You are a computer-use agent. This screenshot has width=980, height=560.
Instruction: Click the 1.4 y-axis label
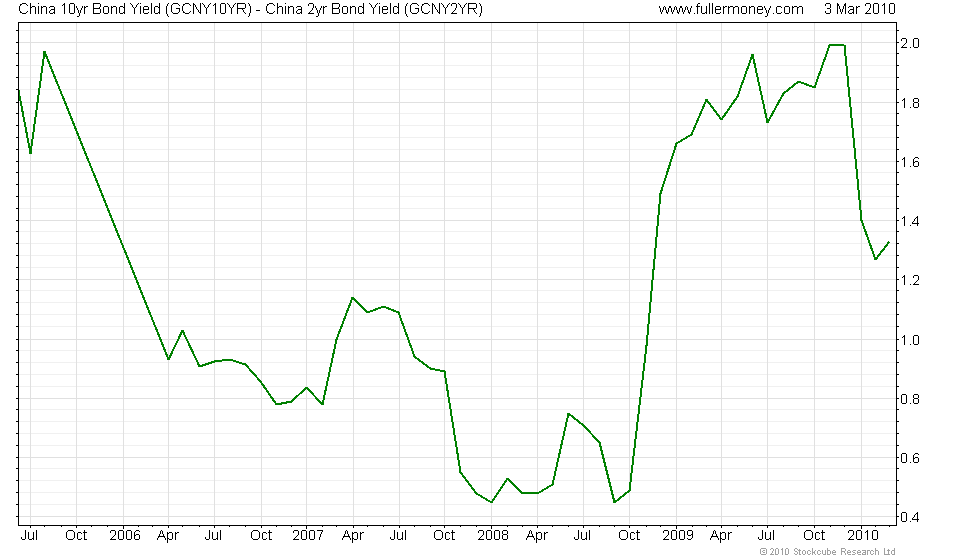910,221
